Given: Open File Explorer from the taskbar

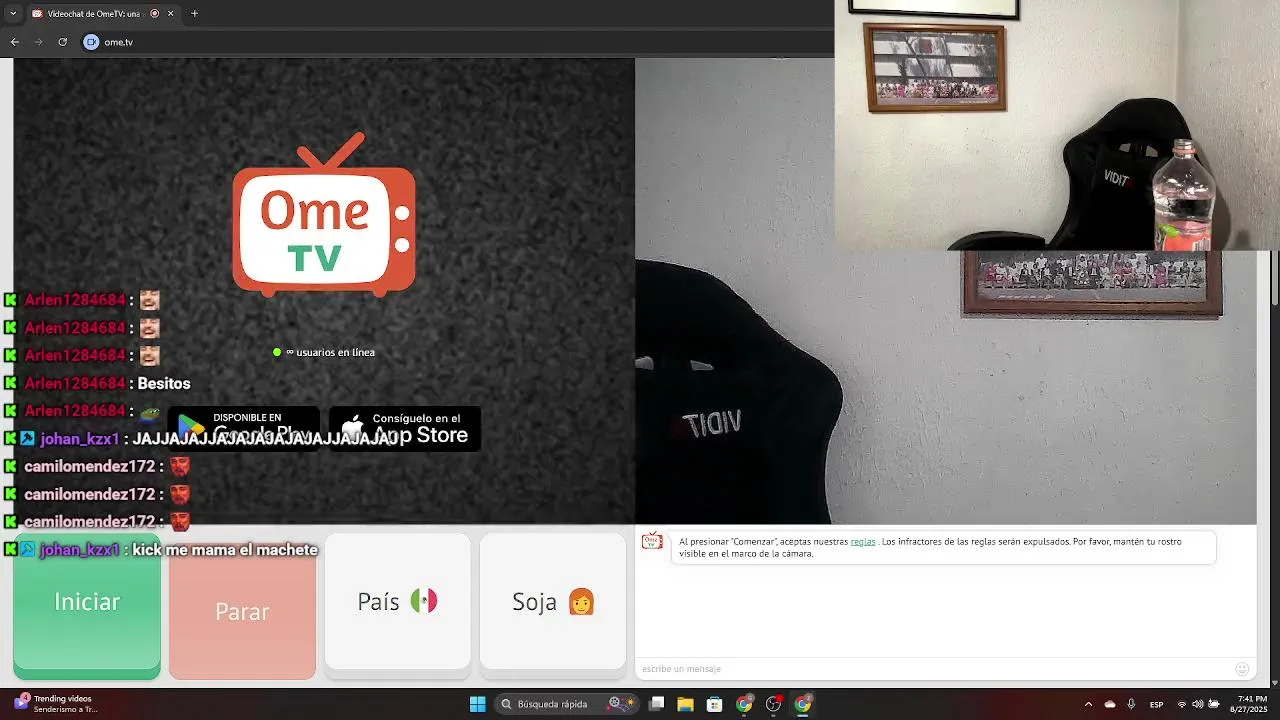Looking at the screenshot, I should coord(685,704).
